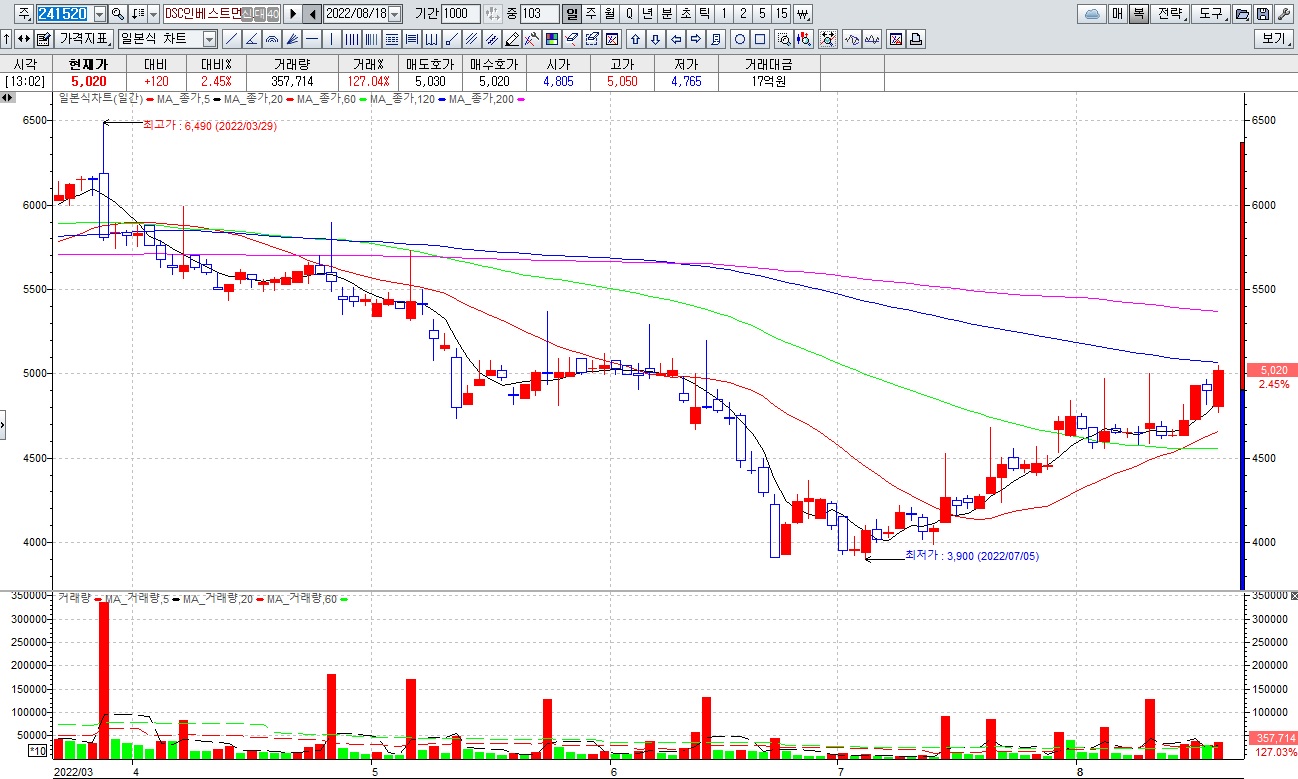Select the Fibonacci arc drawing tool
The image size is (1298, 779).
(271, 39)
